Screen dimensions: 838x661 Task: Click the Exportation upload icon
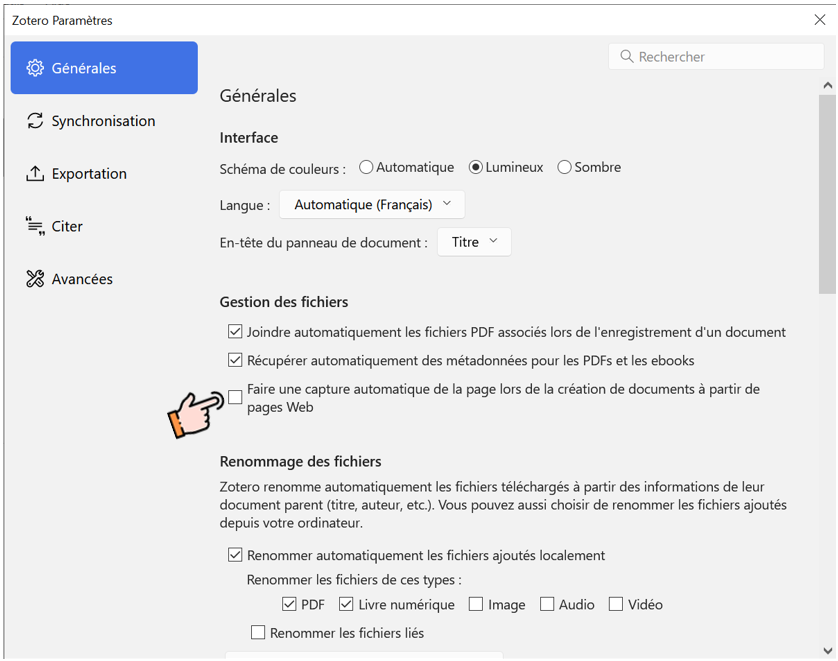[x=35, y=174]
